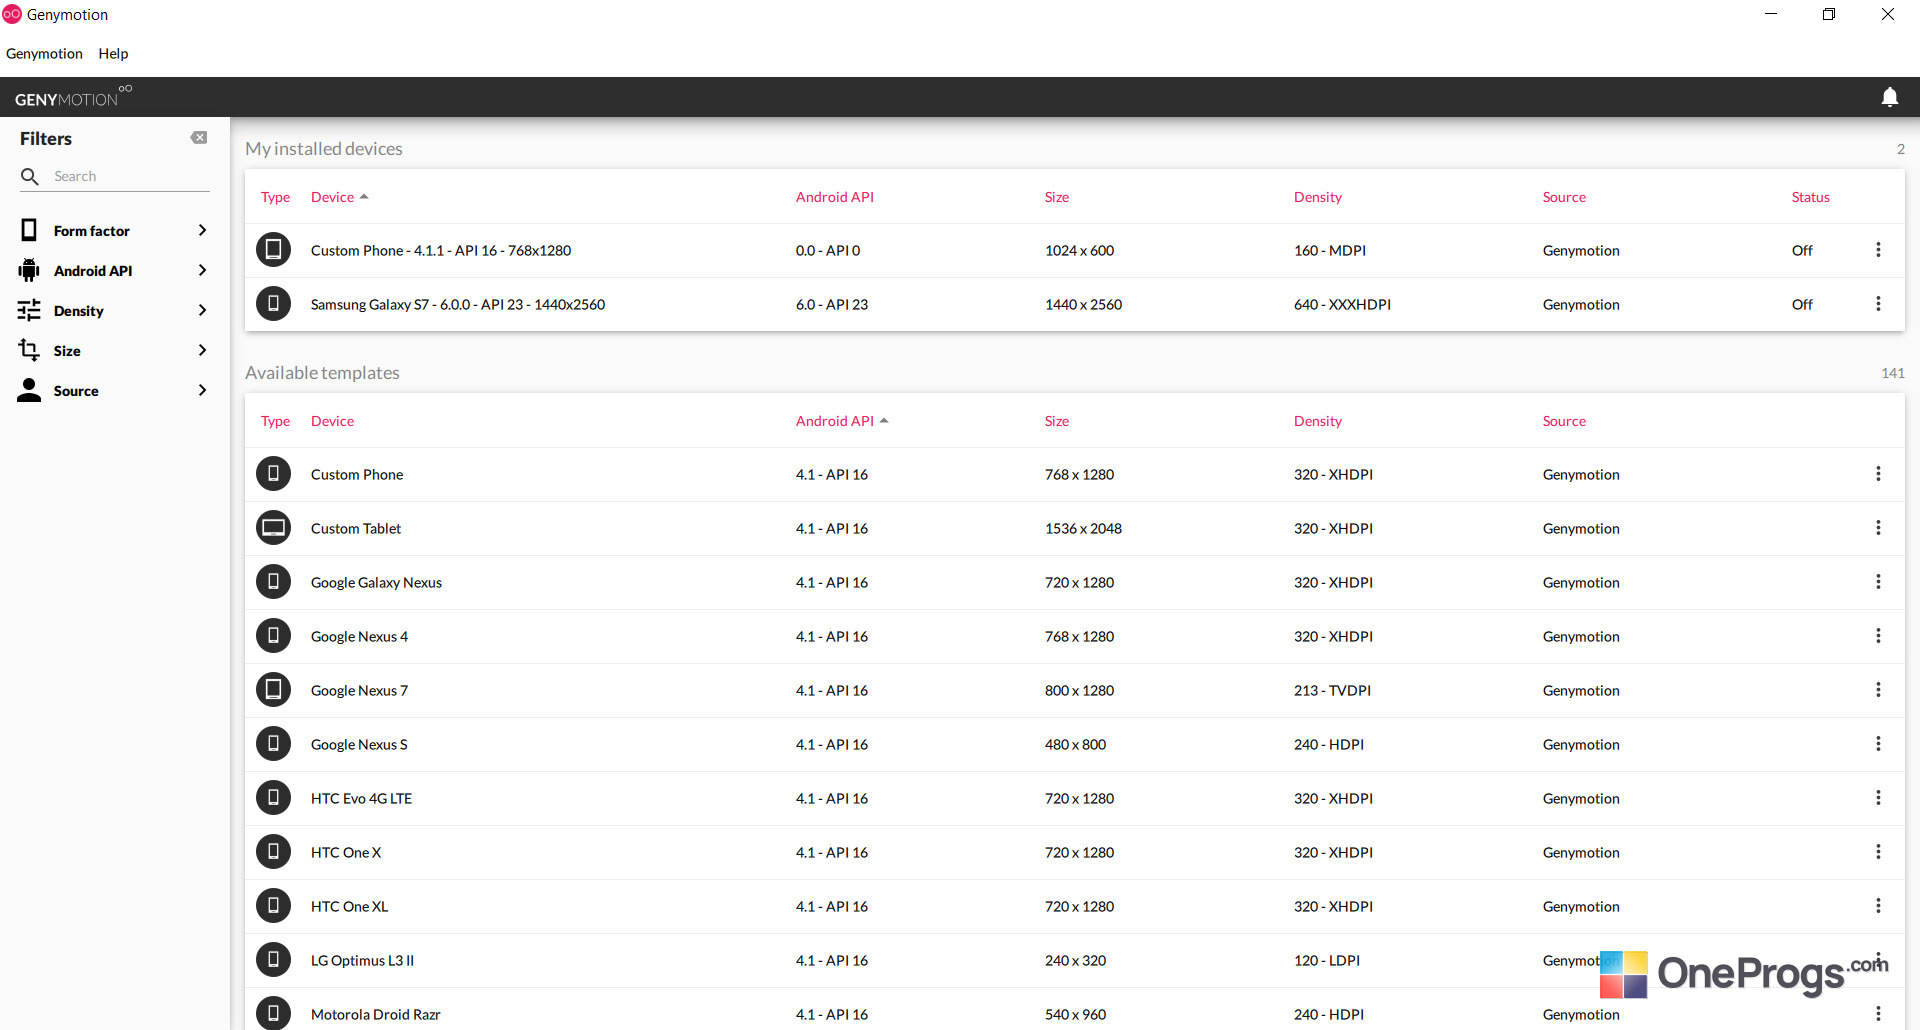
Task: Click the Genymotion logo in the dark header
Action: [73, 97]
